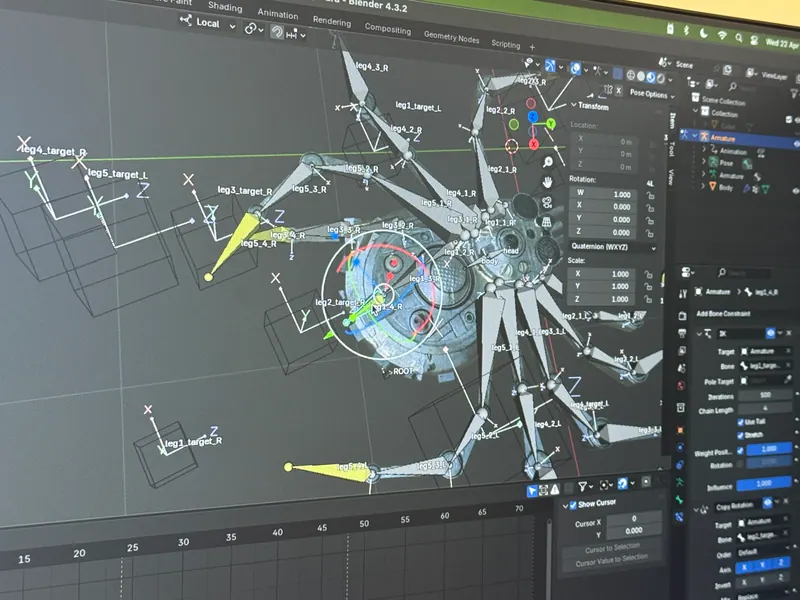The width and height of the screenshot is (800, 600).
Task: Open the Geometry Nodes workspace tab
Action: [x=451, y=37]
